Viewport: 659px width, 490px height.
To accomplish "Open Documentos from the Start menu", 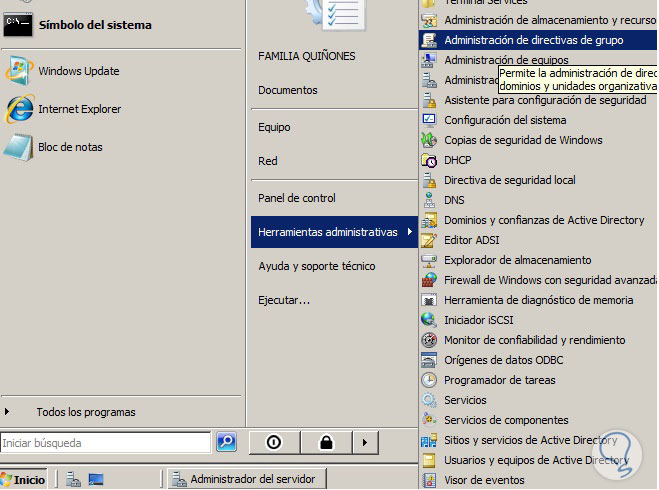I will tap(288, 90).
